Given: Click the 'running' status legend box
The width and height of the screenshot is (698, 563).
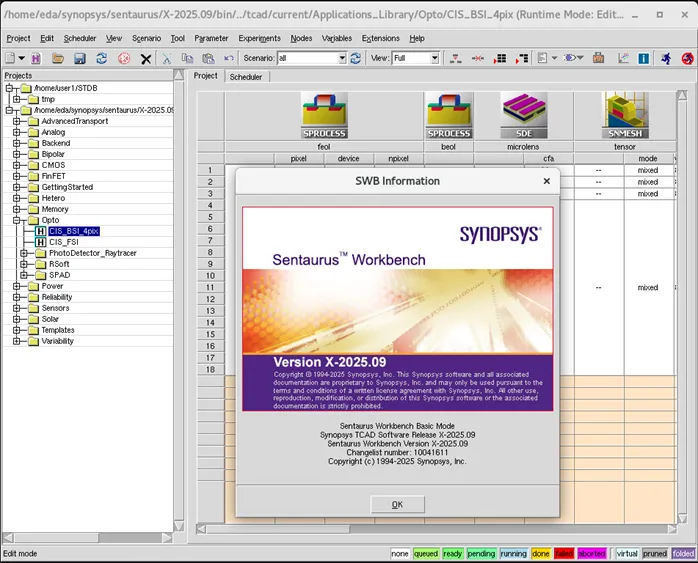Looking at the screenshot, I should coord(513,554).
